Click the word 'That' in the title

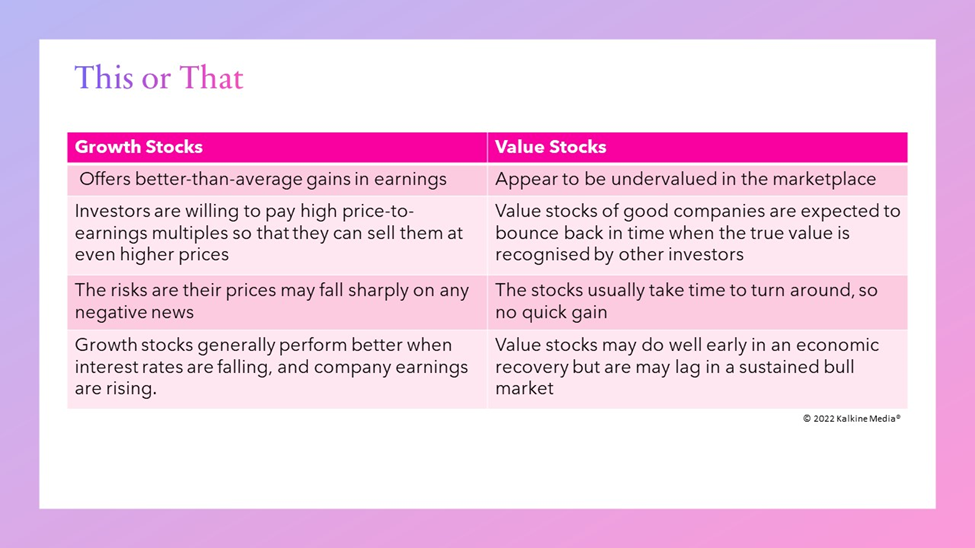[211, 78]
